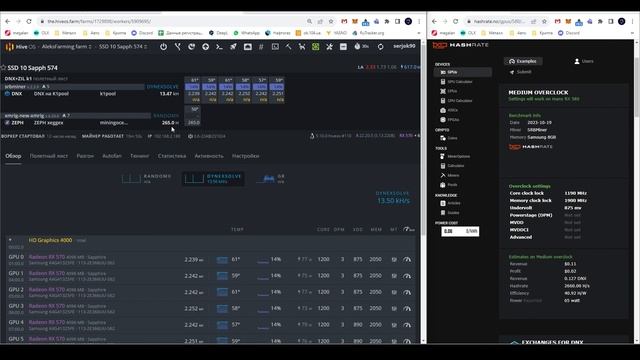Open ASICs item in hashrate.no sidebar
Viewport: 640px width, 360px height.
[x=449, y=110]
